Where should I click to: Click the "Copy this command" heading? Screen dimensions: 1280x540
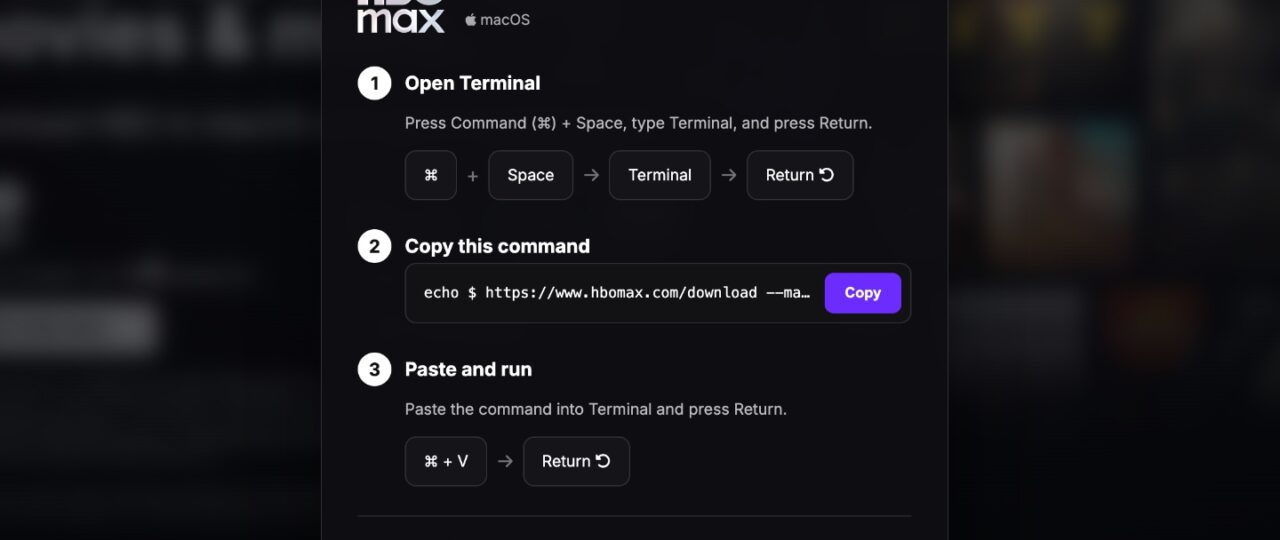pyautogui.click(x=497, y=246)
